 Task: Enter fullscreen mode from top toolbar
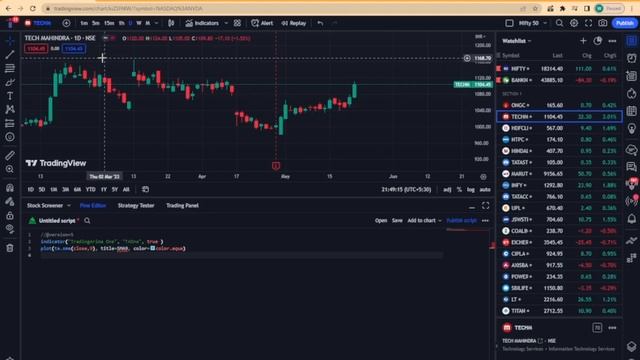(x=588, y=23)
